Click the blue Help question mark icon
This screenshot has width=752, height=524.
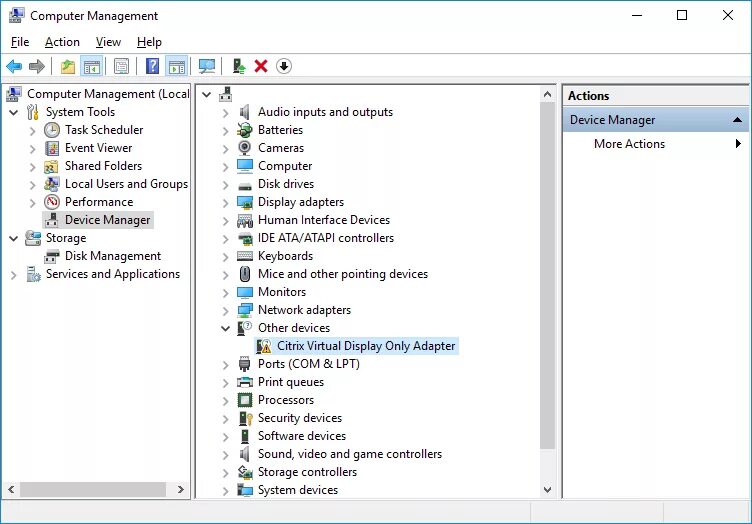coord(153,66)
